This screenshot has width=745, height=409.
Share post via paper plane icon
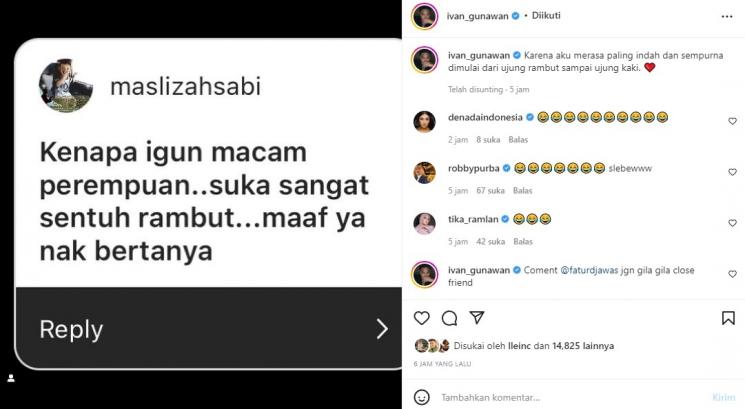coord(477,317)
